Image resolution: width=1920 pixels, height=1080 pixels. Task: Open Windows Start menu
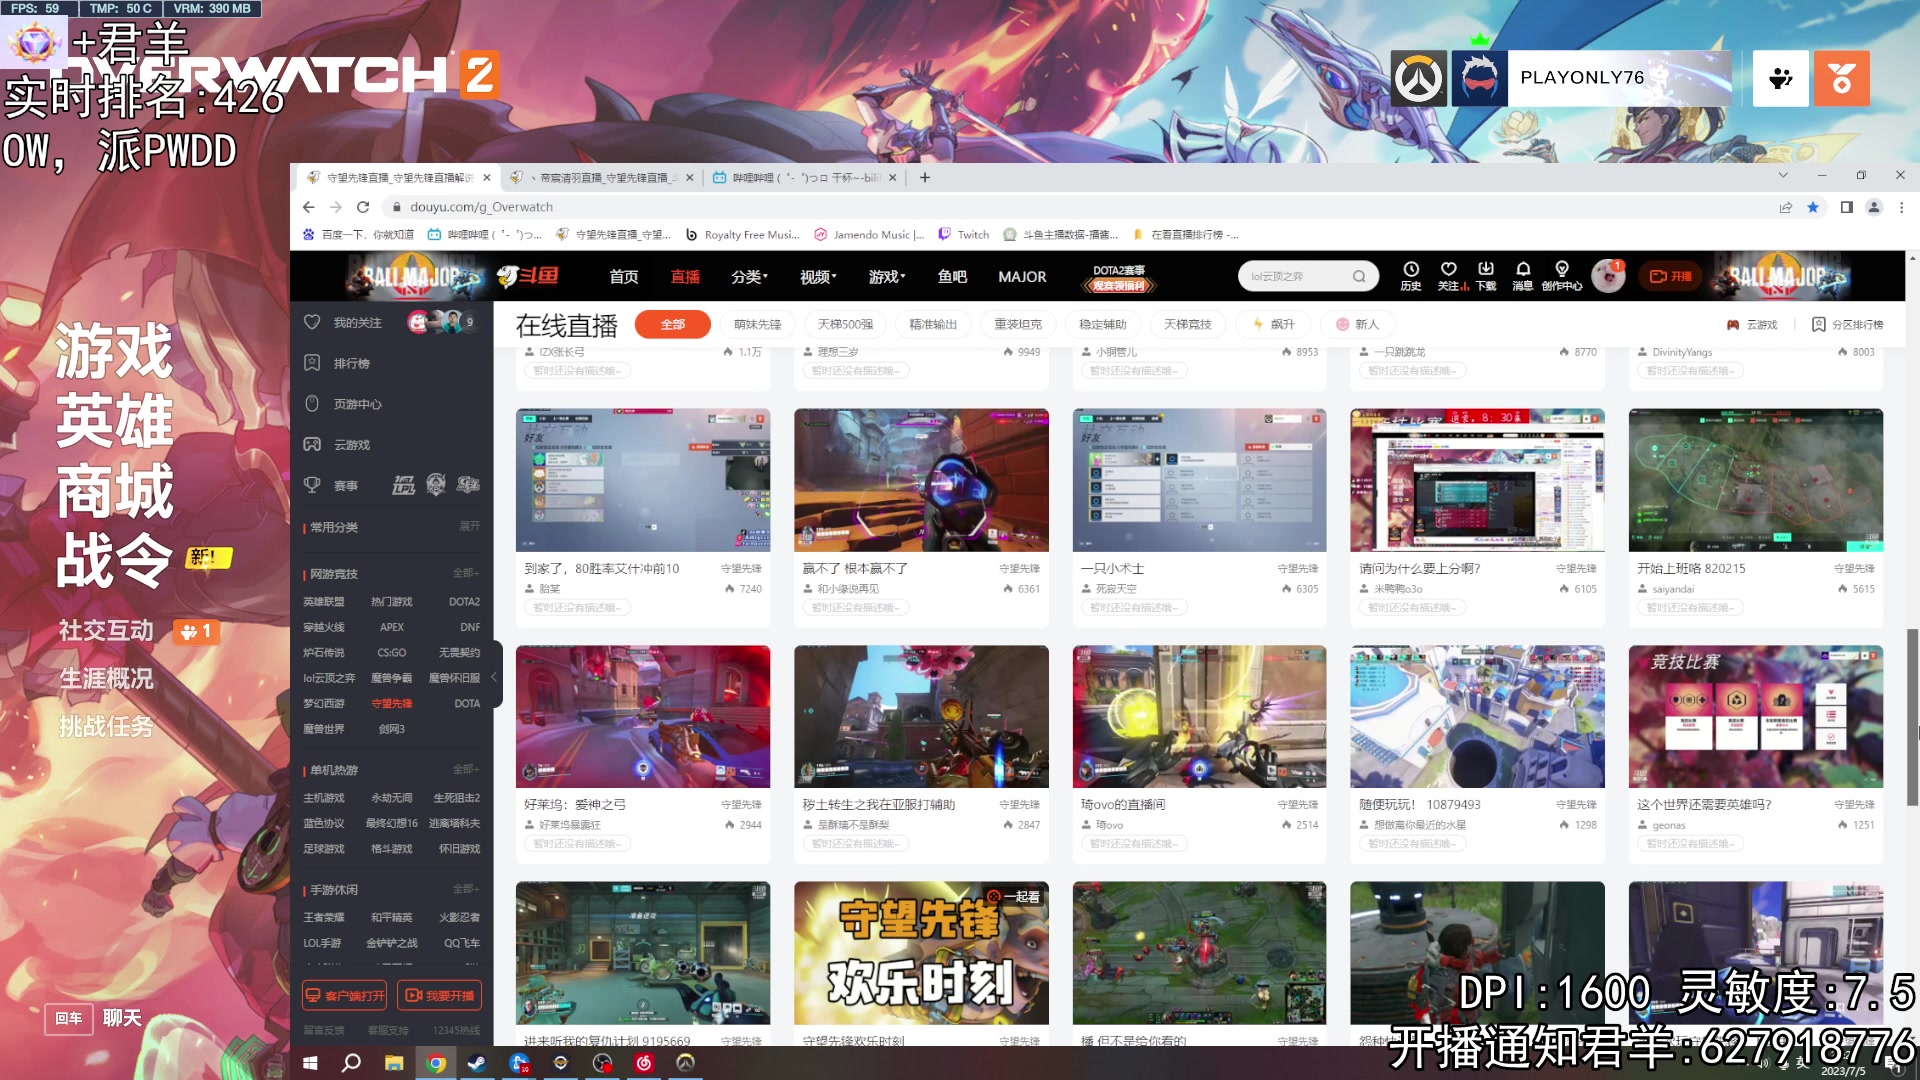point(310,1063)
